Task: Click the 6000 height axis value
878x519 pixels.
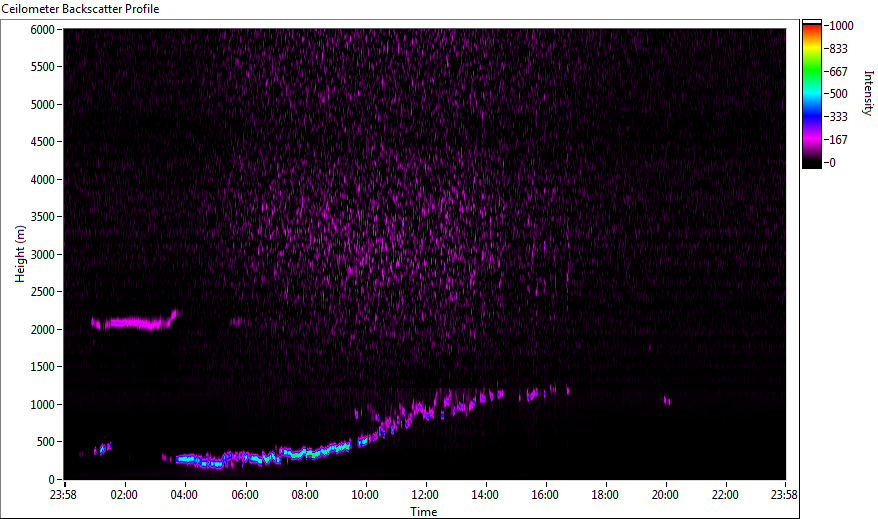Action: [43, 30]
